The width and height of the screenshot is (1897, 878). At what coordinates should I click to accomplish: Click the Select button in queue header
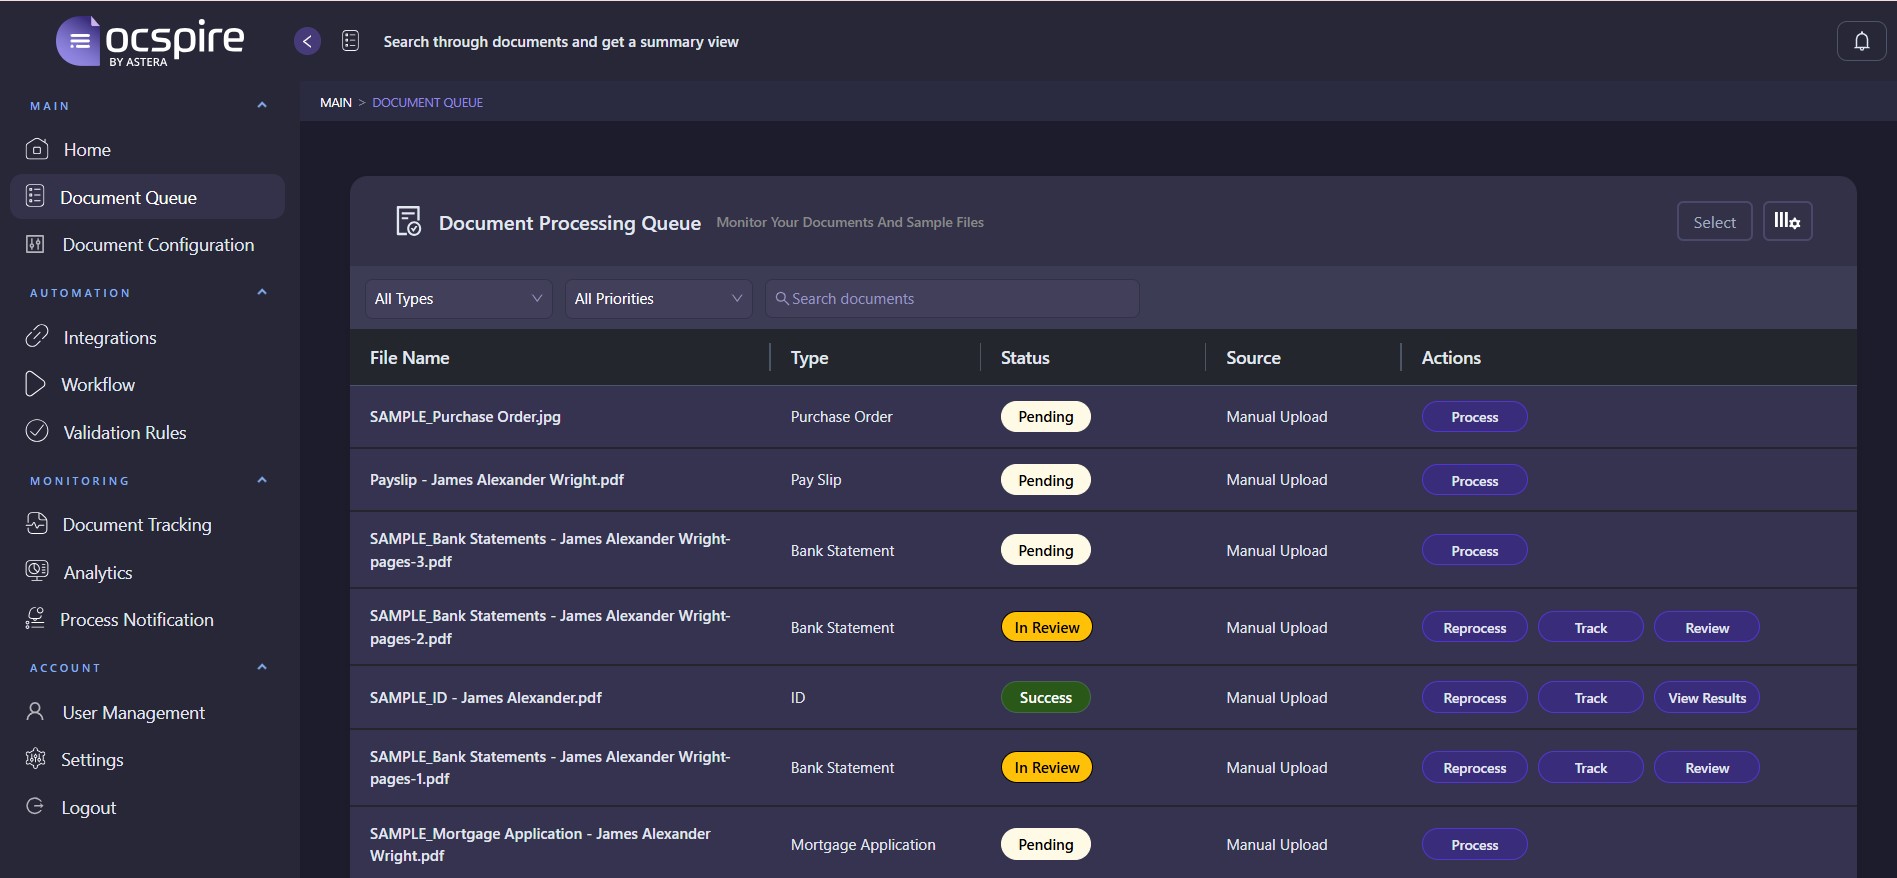[1714, 222]
